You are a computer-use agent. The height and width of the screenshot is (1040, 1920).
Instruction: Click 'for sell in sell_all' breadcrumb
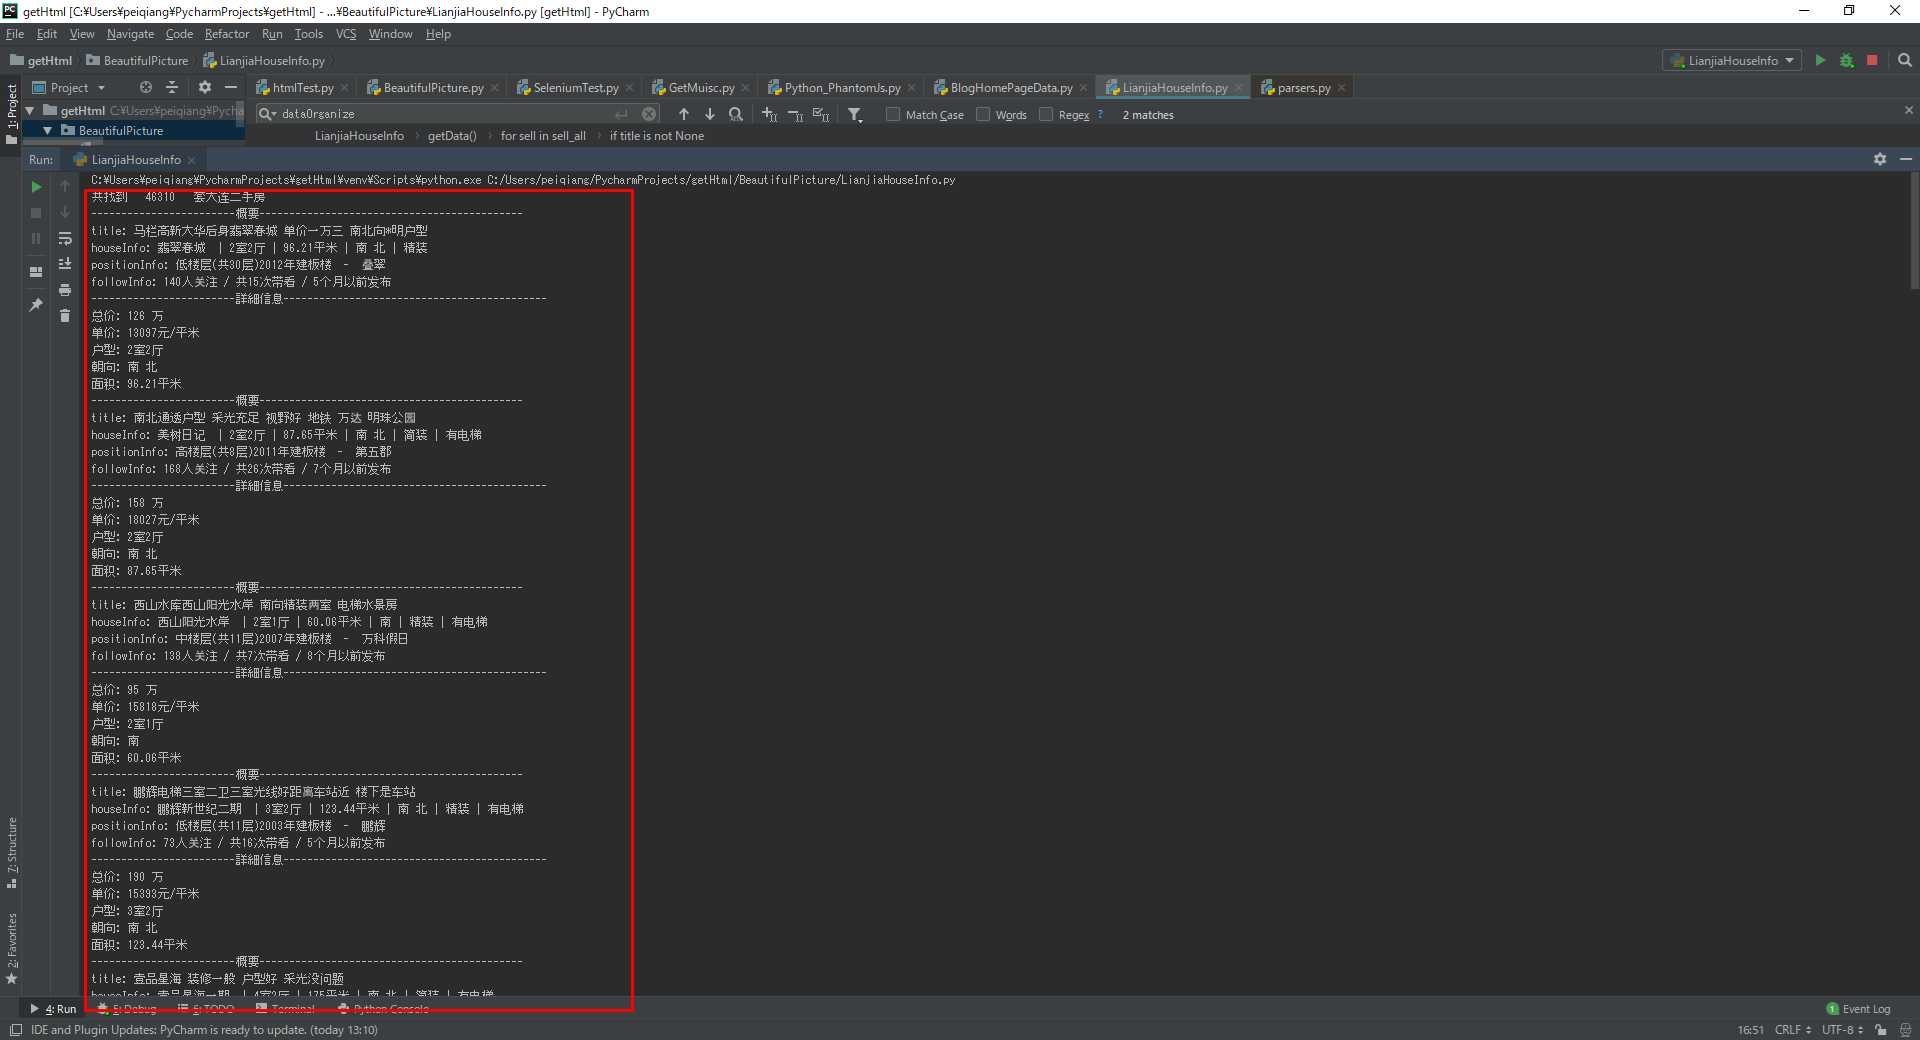pos(543,136)
